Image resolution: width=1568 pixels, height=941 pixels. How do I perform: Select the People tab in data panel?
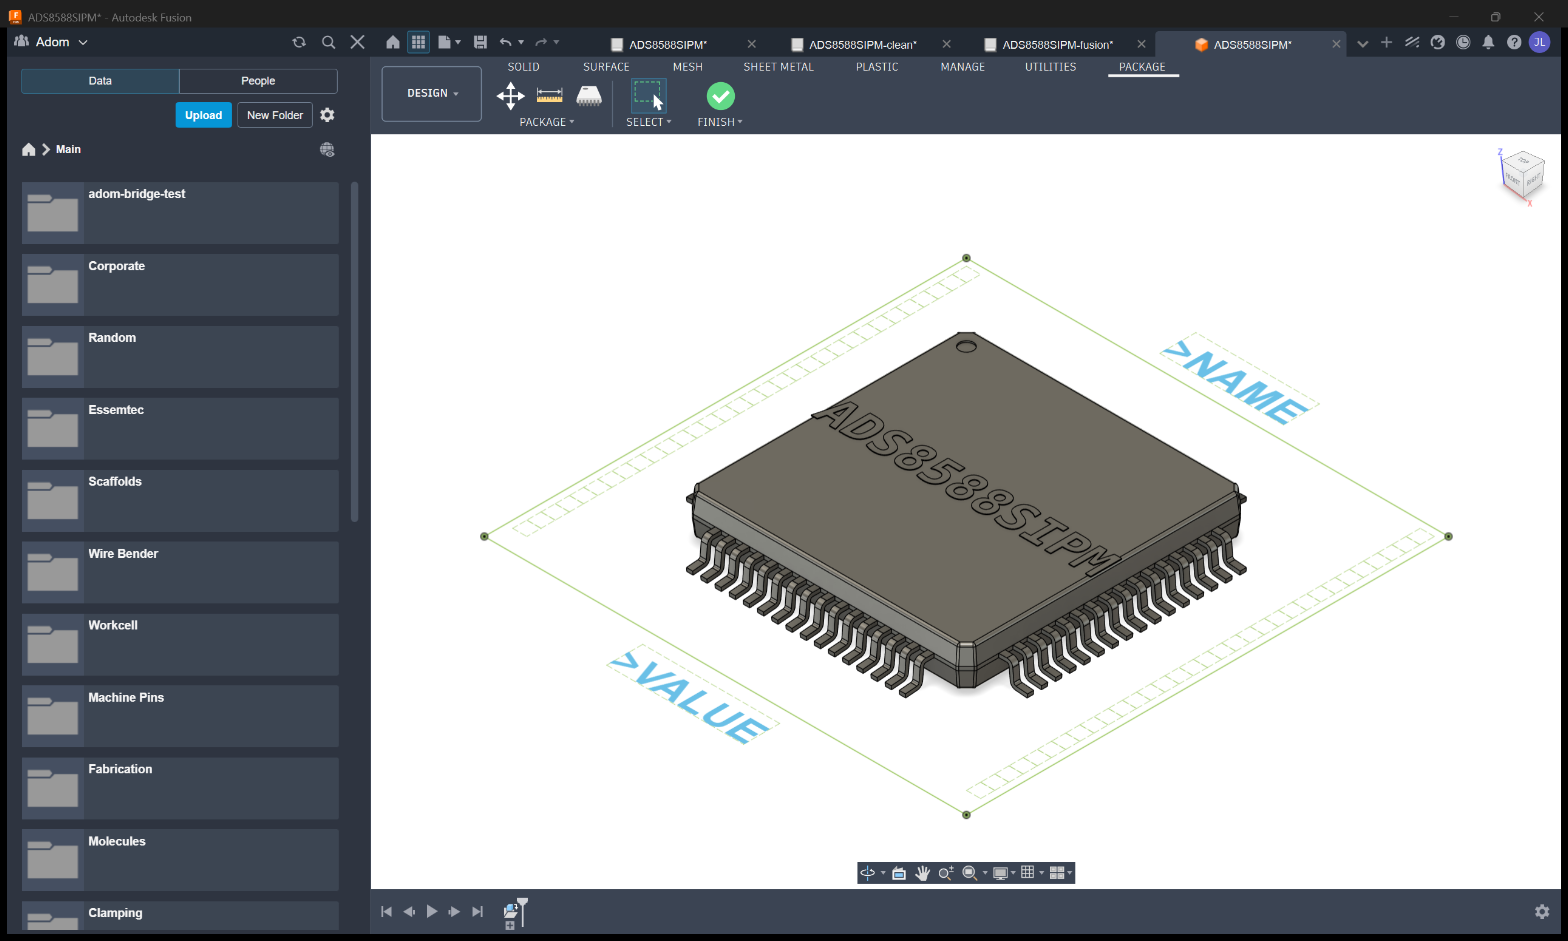(258, 81)
